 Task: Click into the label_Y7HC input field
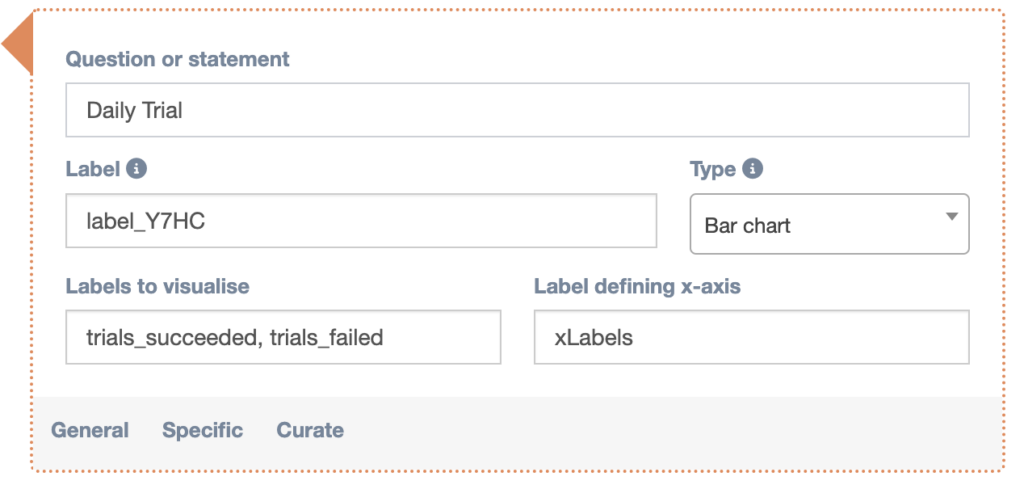coord(360,221)
